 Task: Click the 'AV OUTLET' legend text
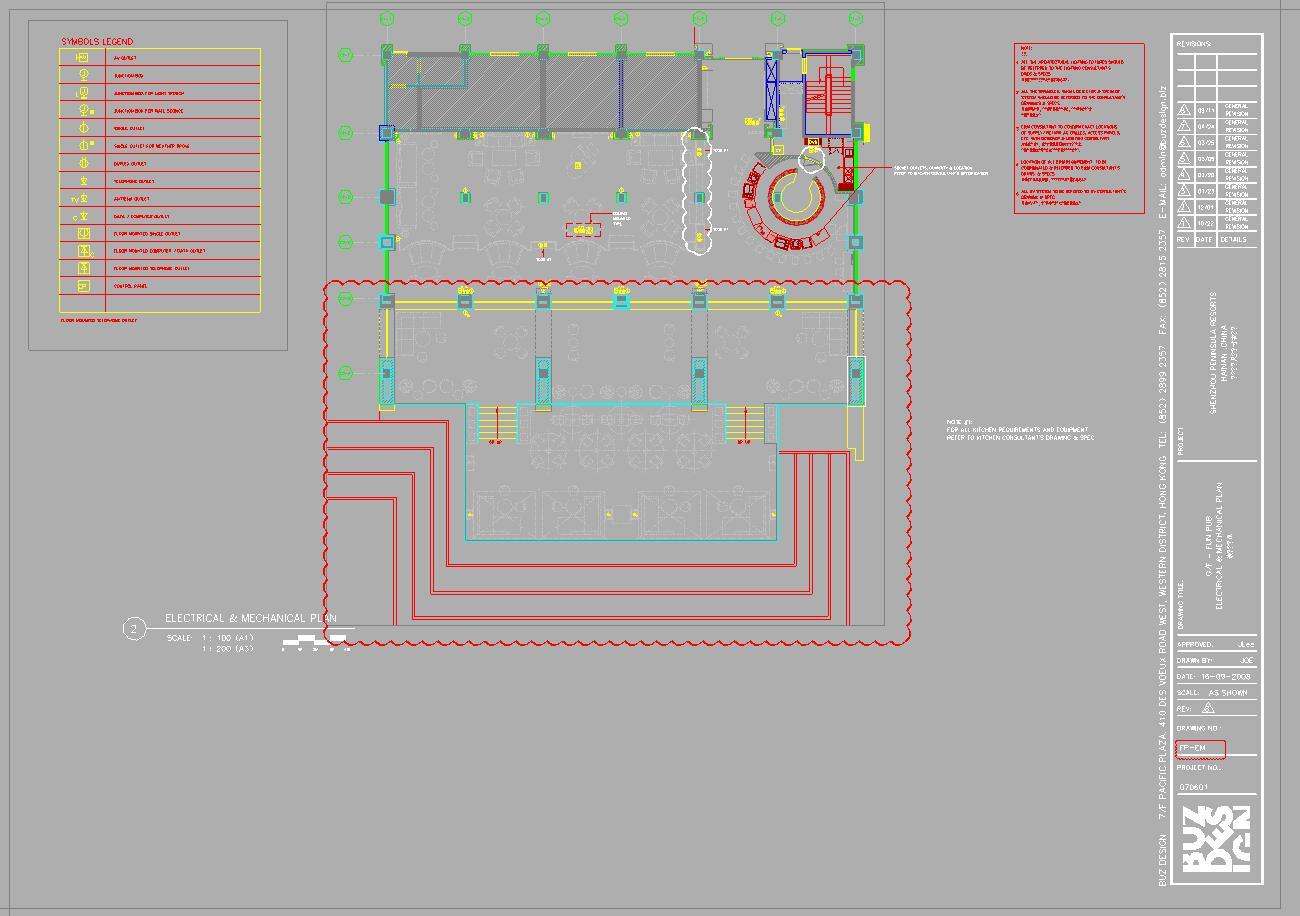tap(125, 58)
